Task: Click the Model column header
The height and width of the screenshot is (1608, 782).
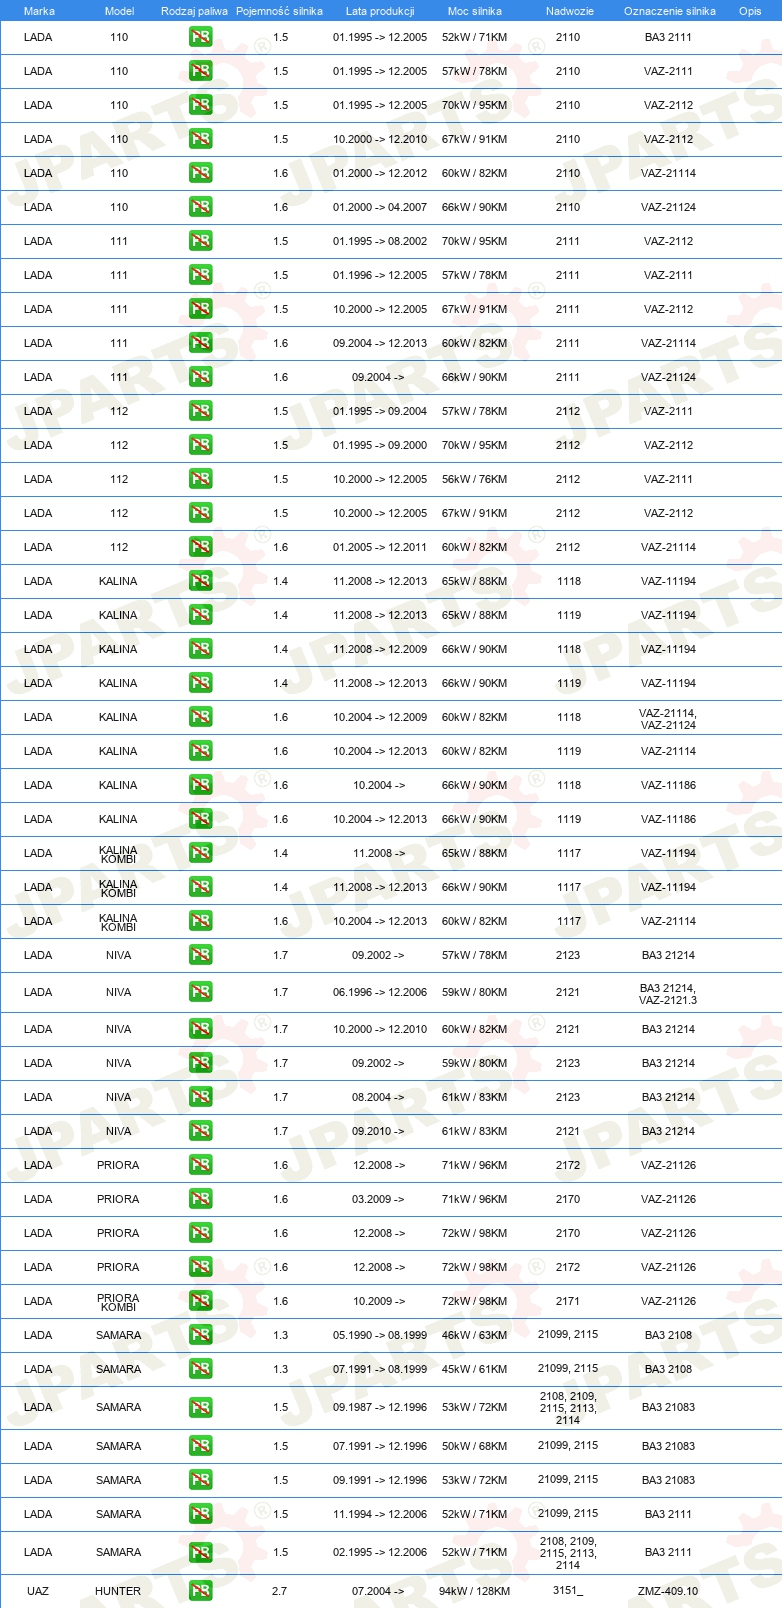Action: pyautogui.click(x=120, y=11)
